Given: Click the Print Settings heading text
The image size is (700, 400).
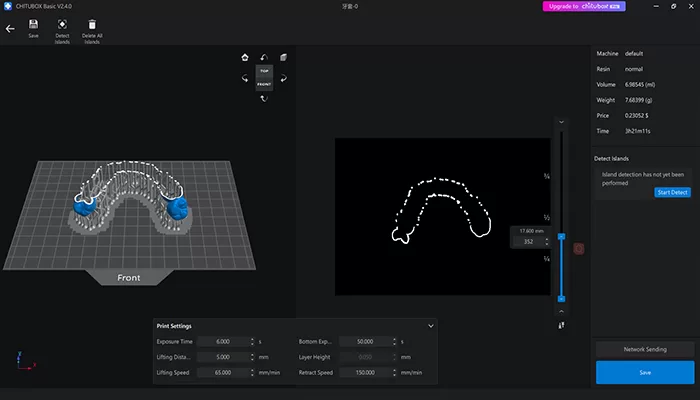Looking at the screenshot, I should coord(174,326).
